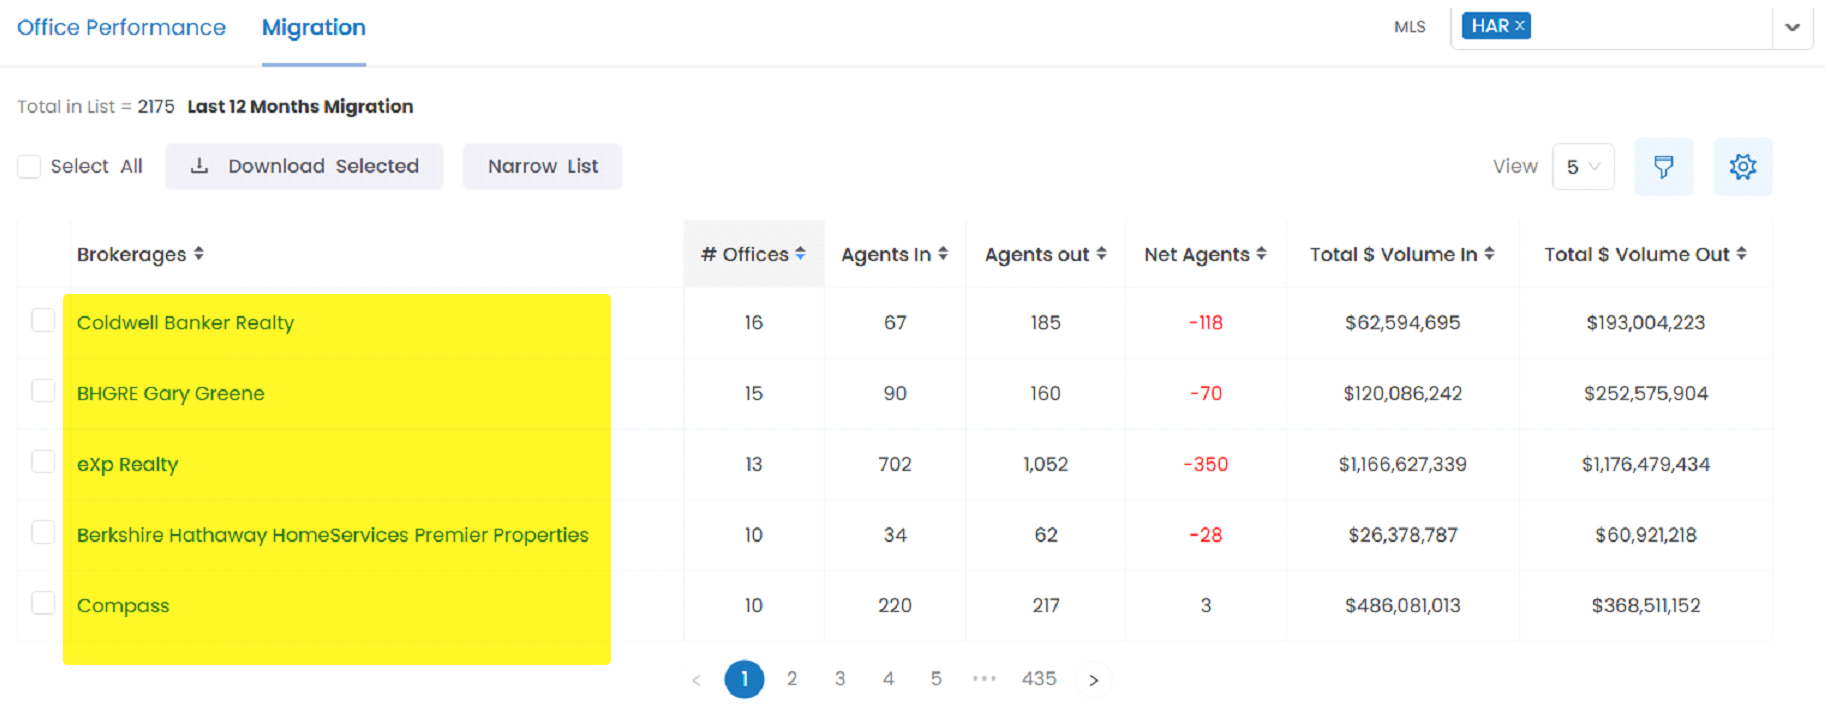Click the $252,575,904 volume out cell
The width and height of the screenshot is (1827, 726).
pos(1646,394)
